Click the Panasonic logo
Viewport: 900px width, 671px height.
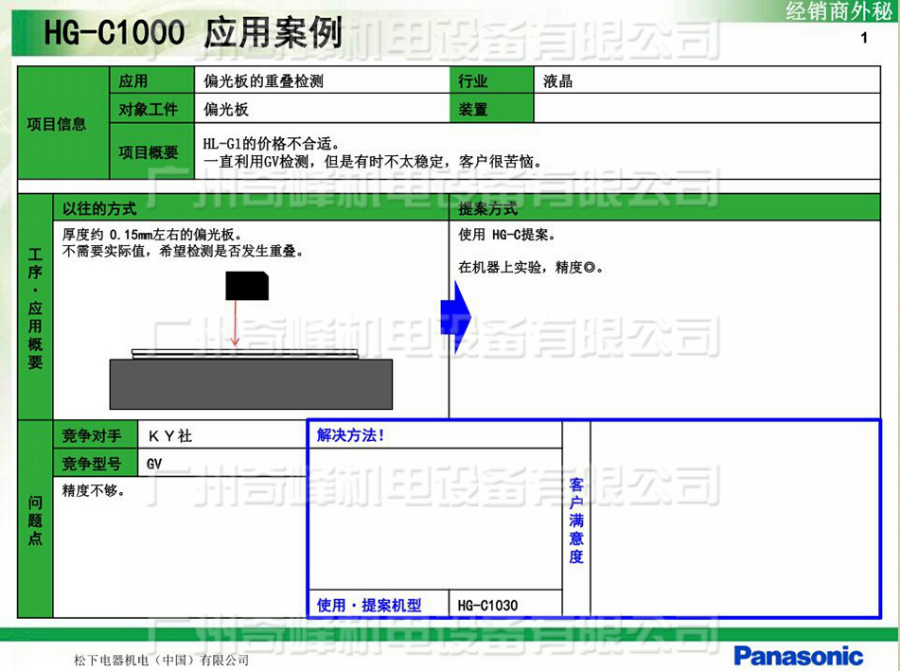click(798, 656)
